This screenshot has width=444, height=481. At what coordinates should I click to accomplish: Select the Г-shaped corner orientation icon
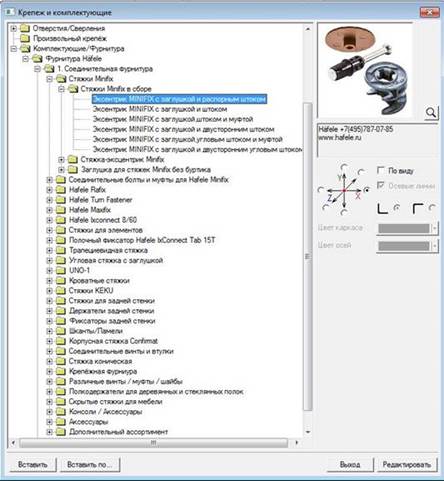click(418, 209)
